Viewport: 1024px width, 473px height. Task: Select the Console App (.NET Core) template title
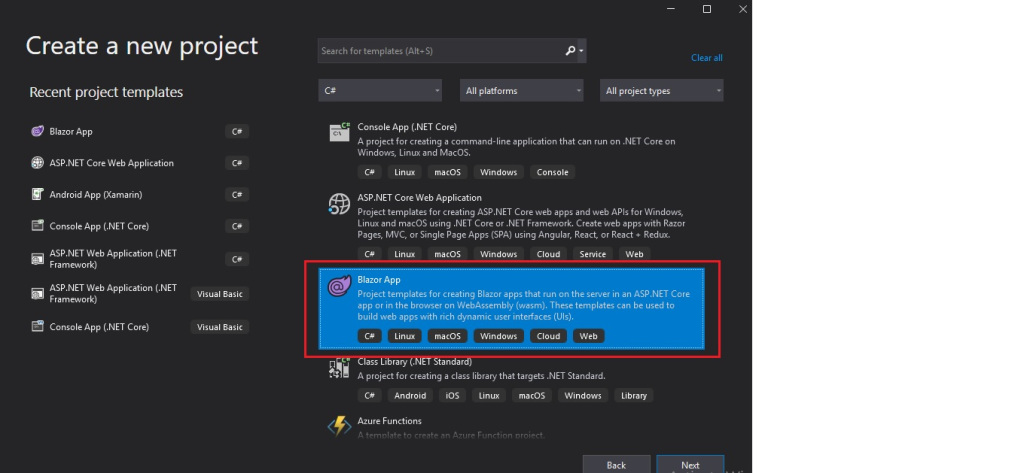[407, 127]
